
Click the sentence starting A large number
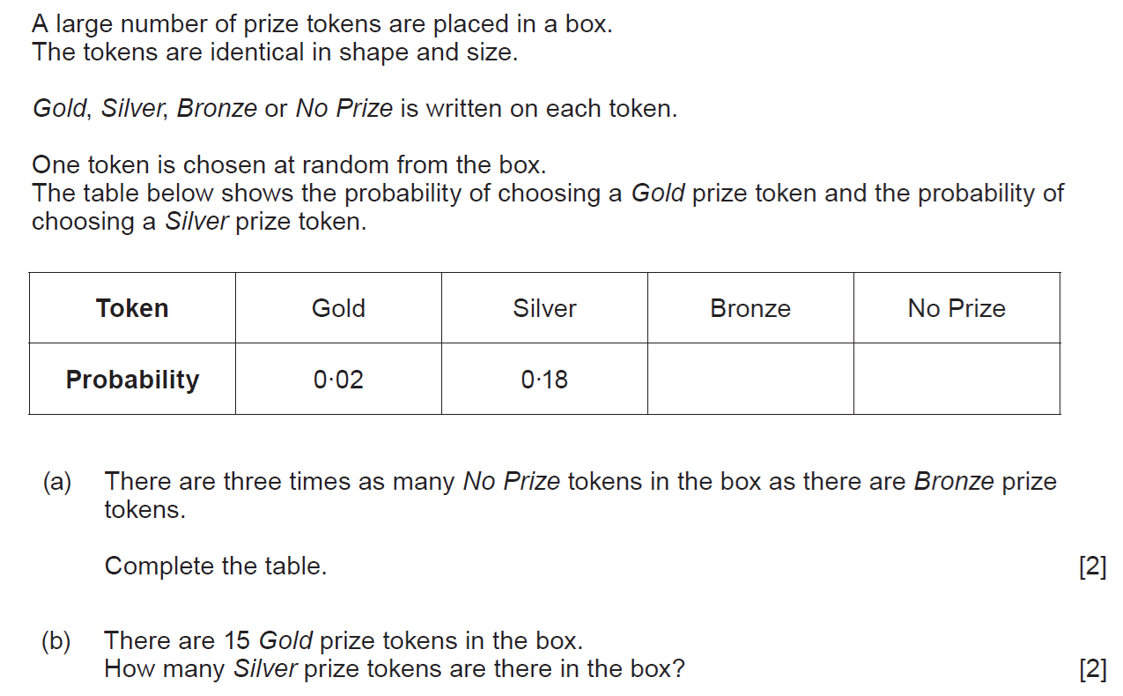[322, 24]
